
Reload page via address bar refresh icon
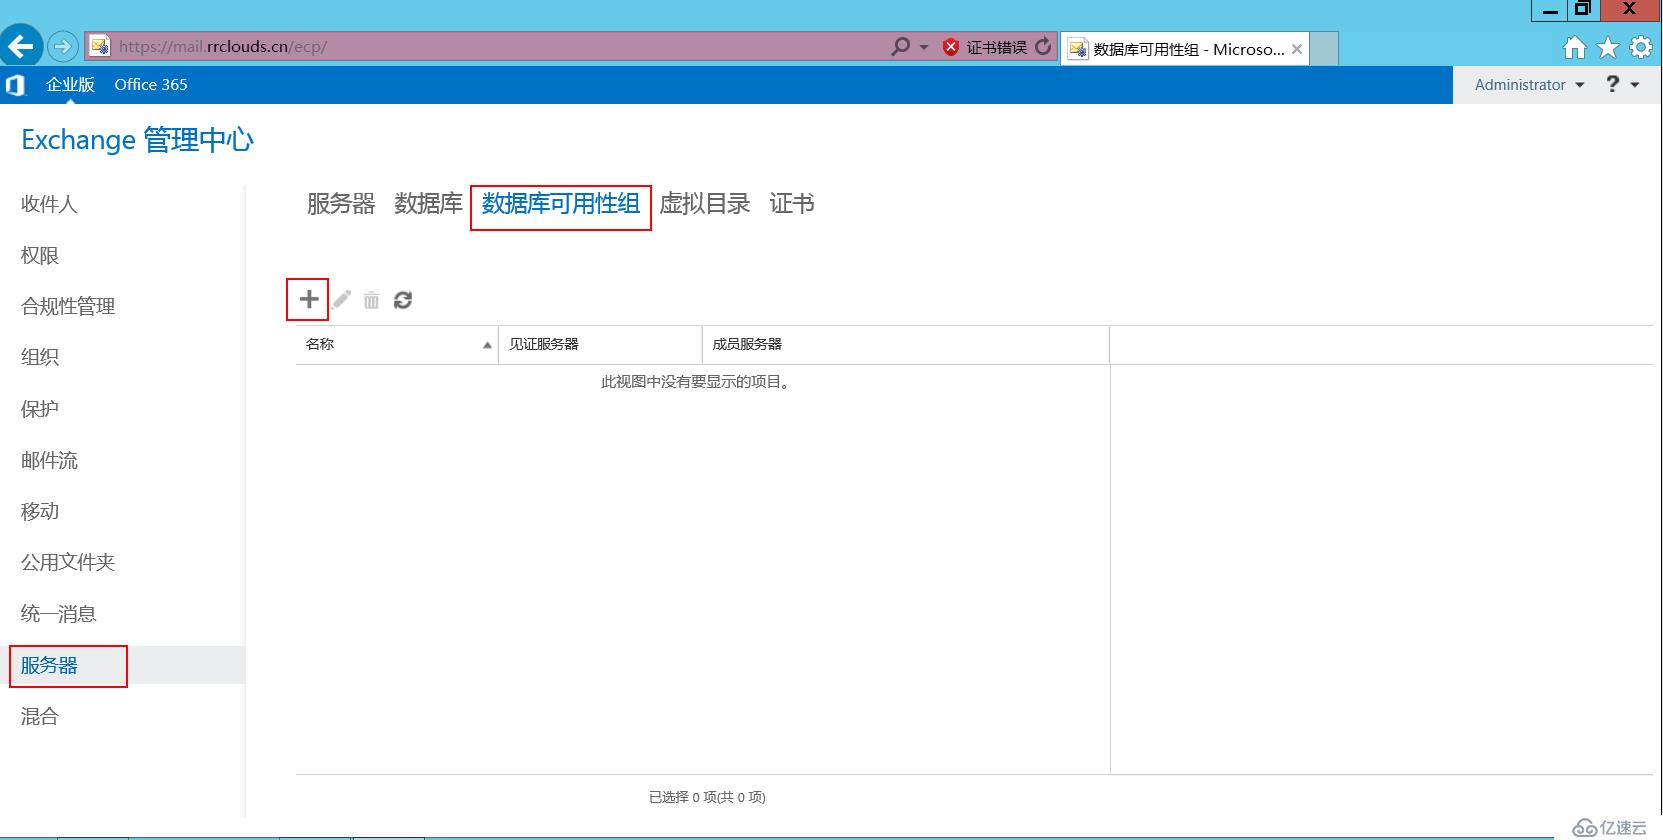tap(1043, 46)
